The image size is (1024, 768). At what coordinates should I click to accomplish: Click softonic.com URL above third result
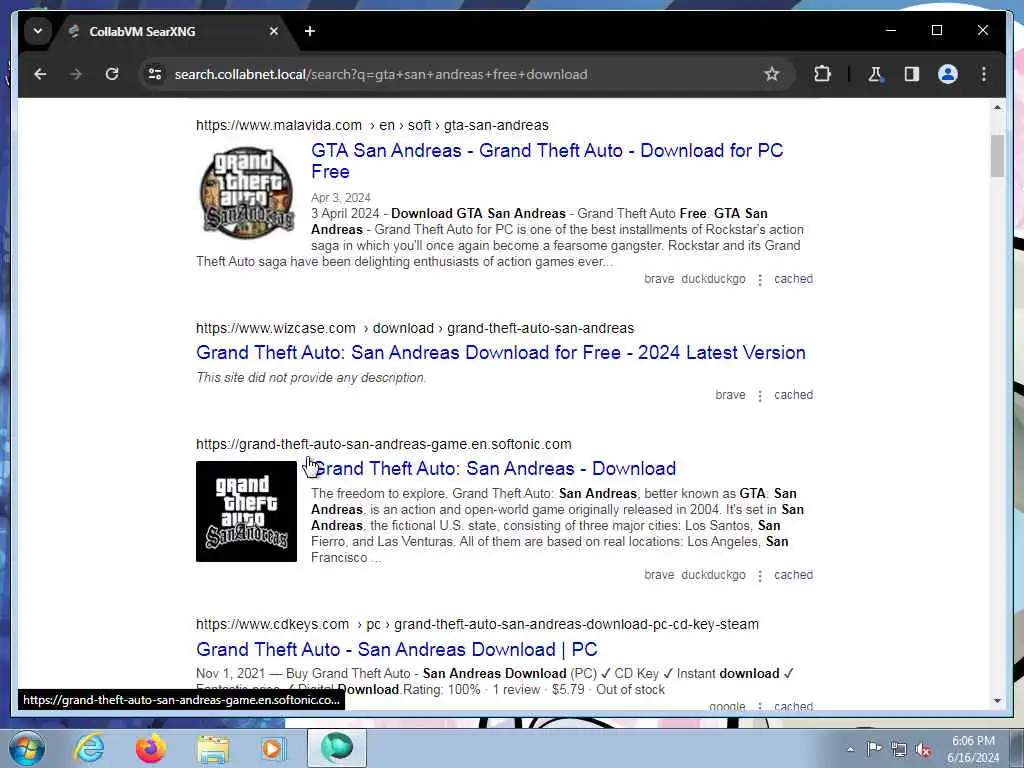tap(383, 445)
